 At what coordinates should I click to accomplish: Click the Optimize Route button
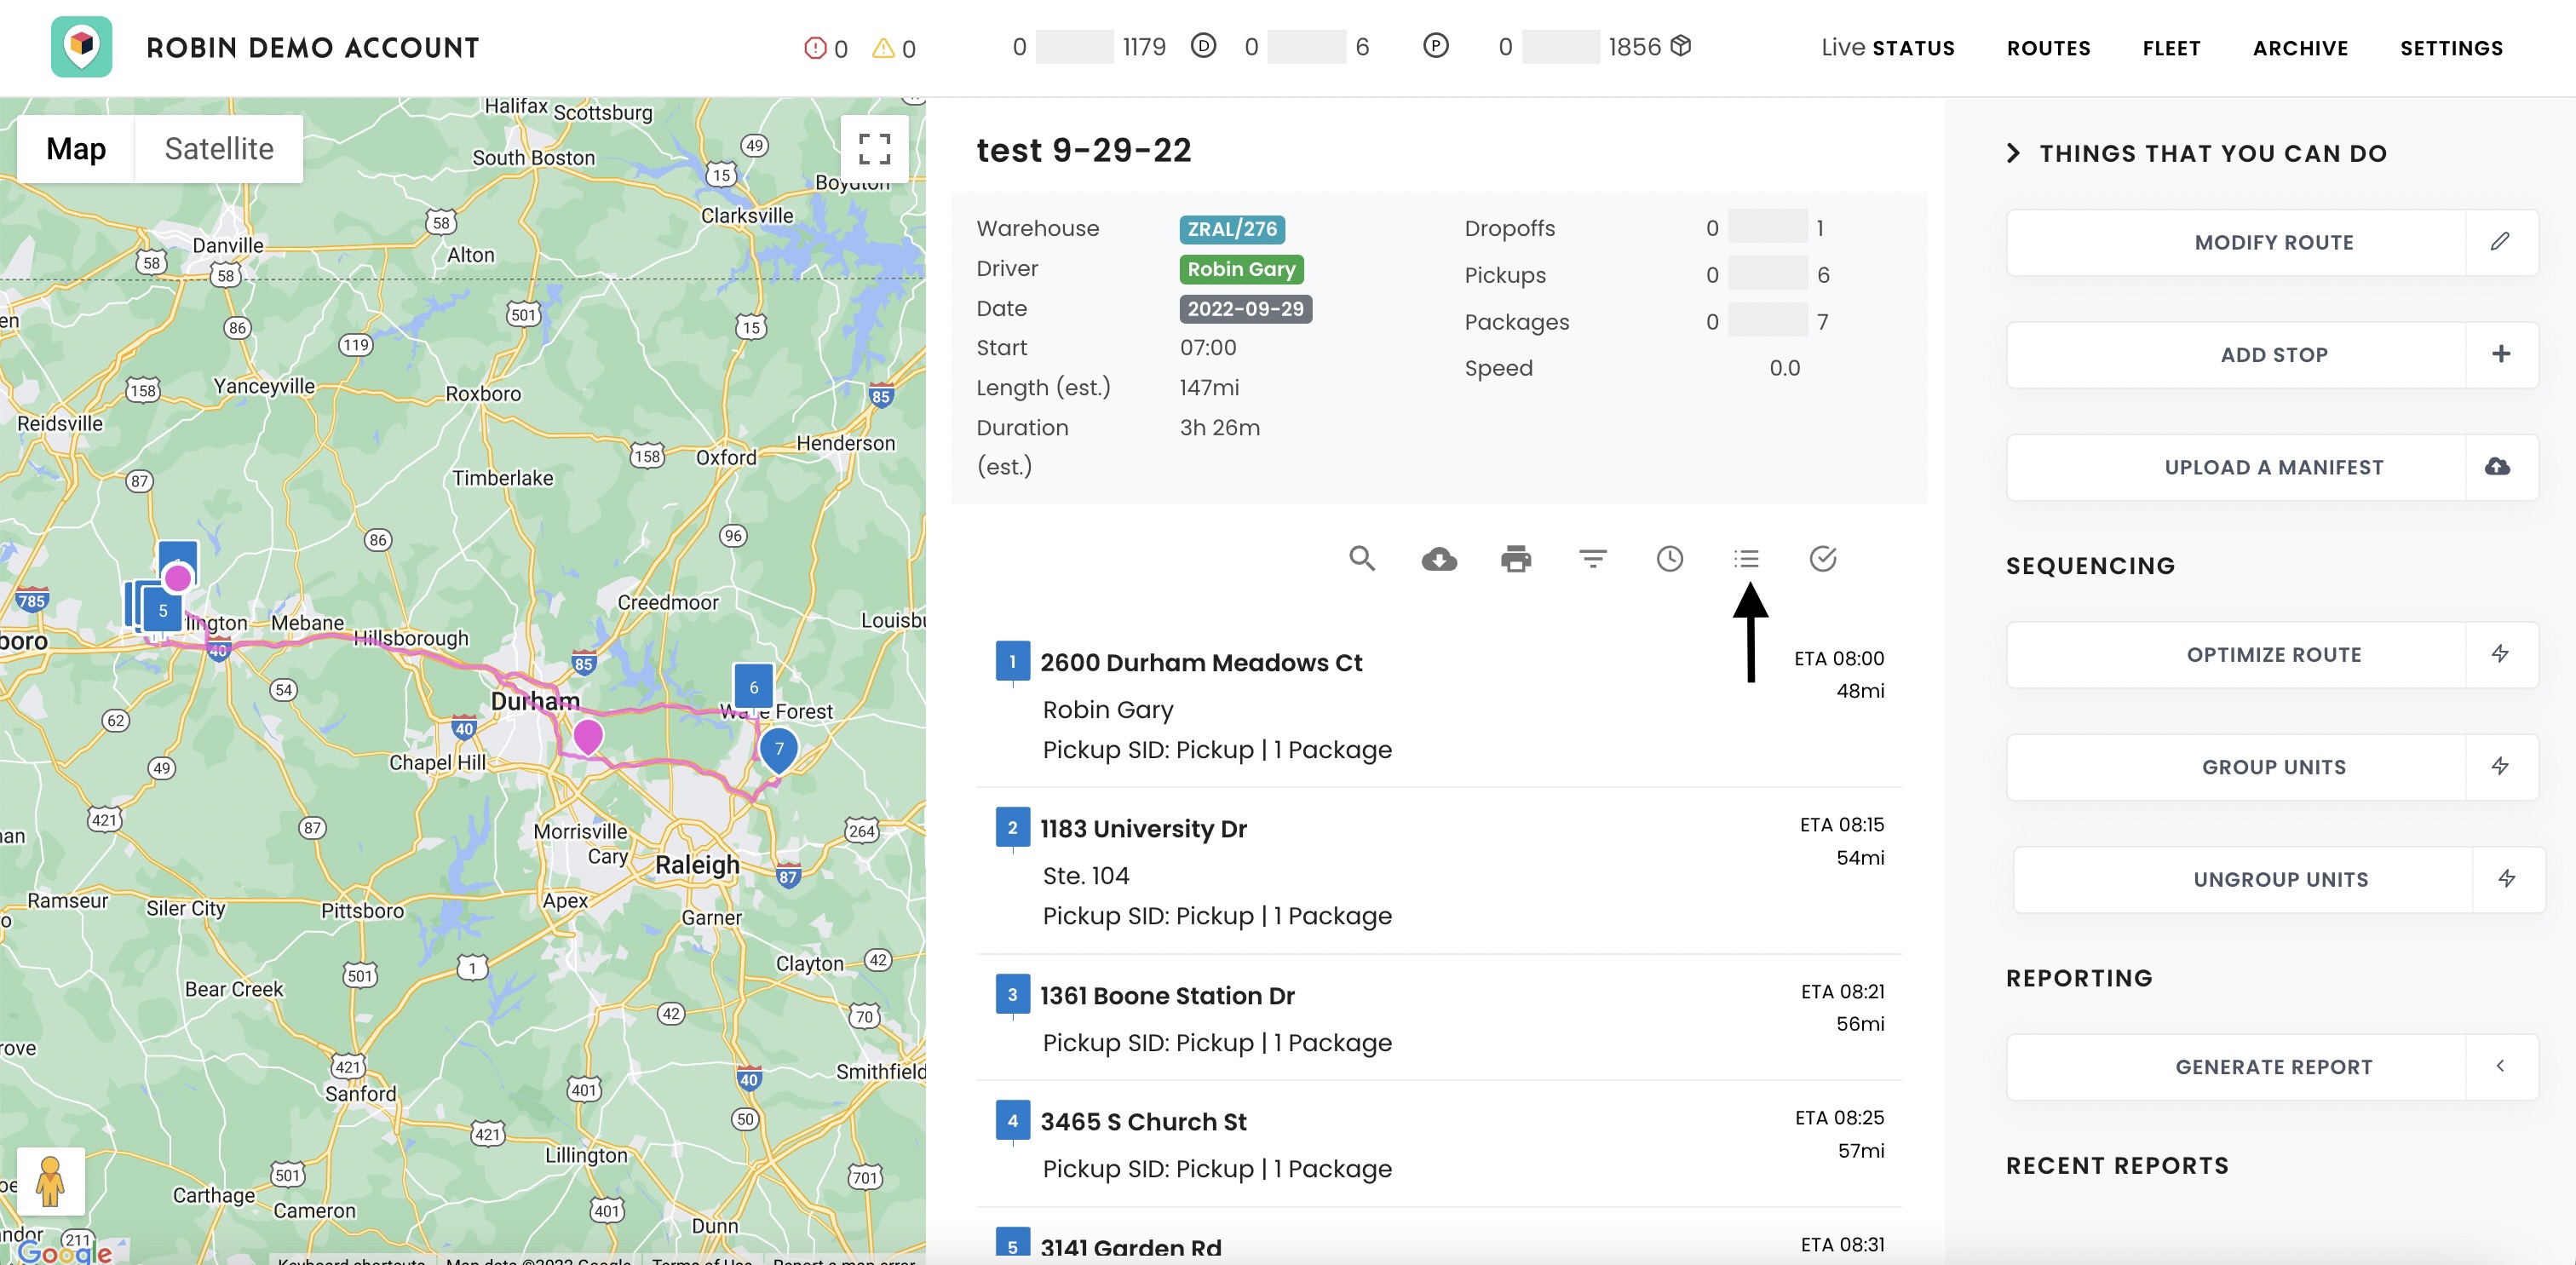tap(2273, 654)
